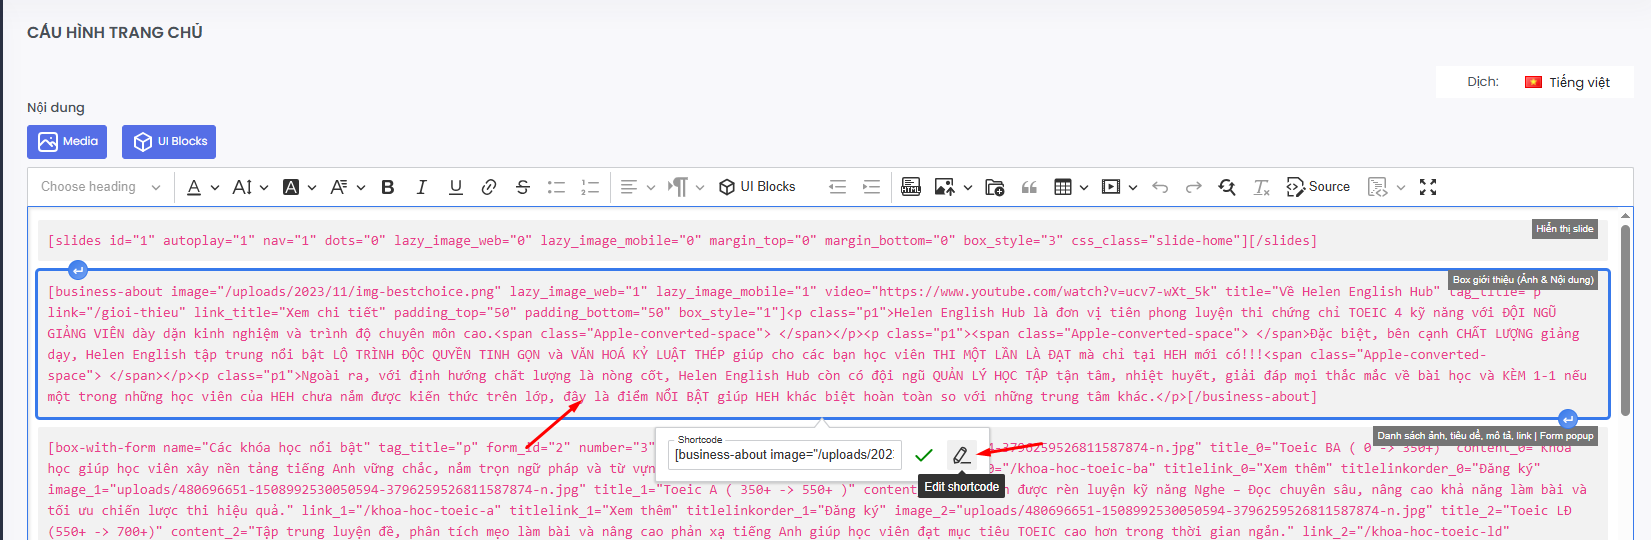Open the insert table dropdown
This screenshot has height=540, width=1651.
tap(1071, 187)
